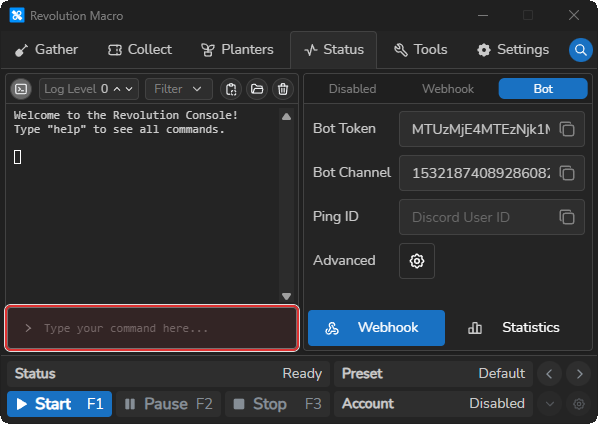
Task: Click the Account Disabled field
Action: [x=433, y=404]
